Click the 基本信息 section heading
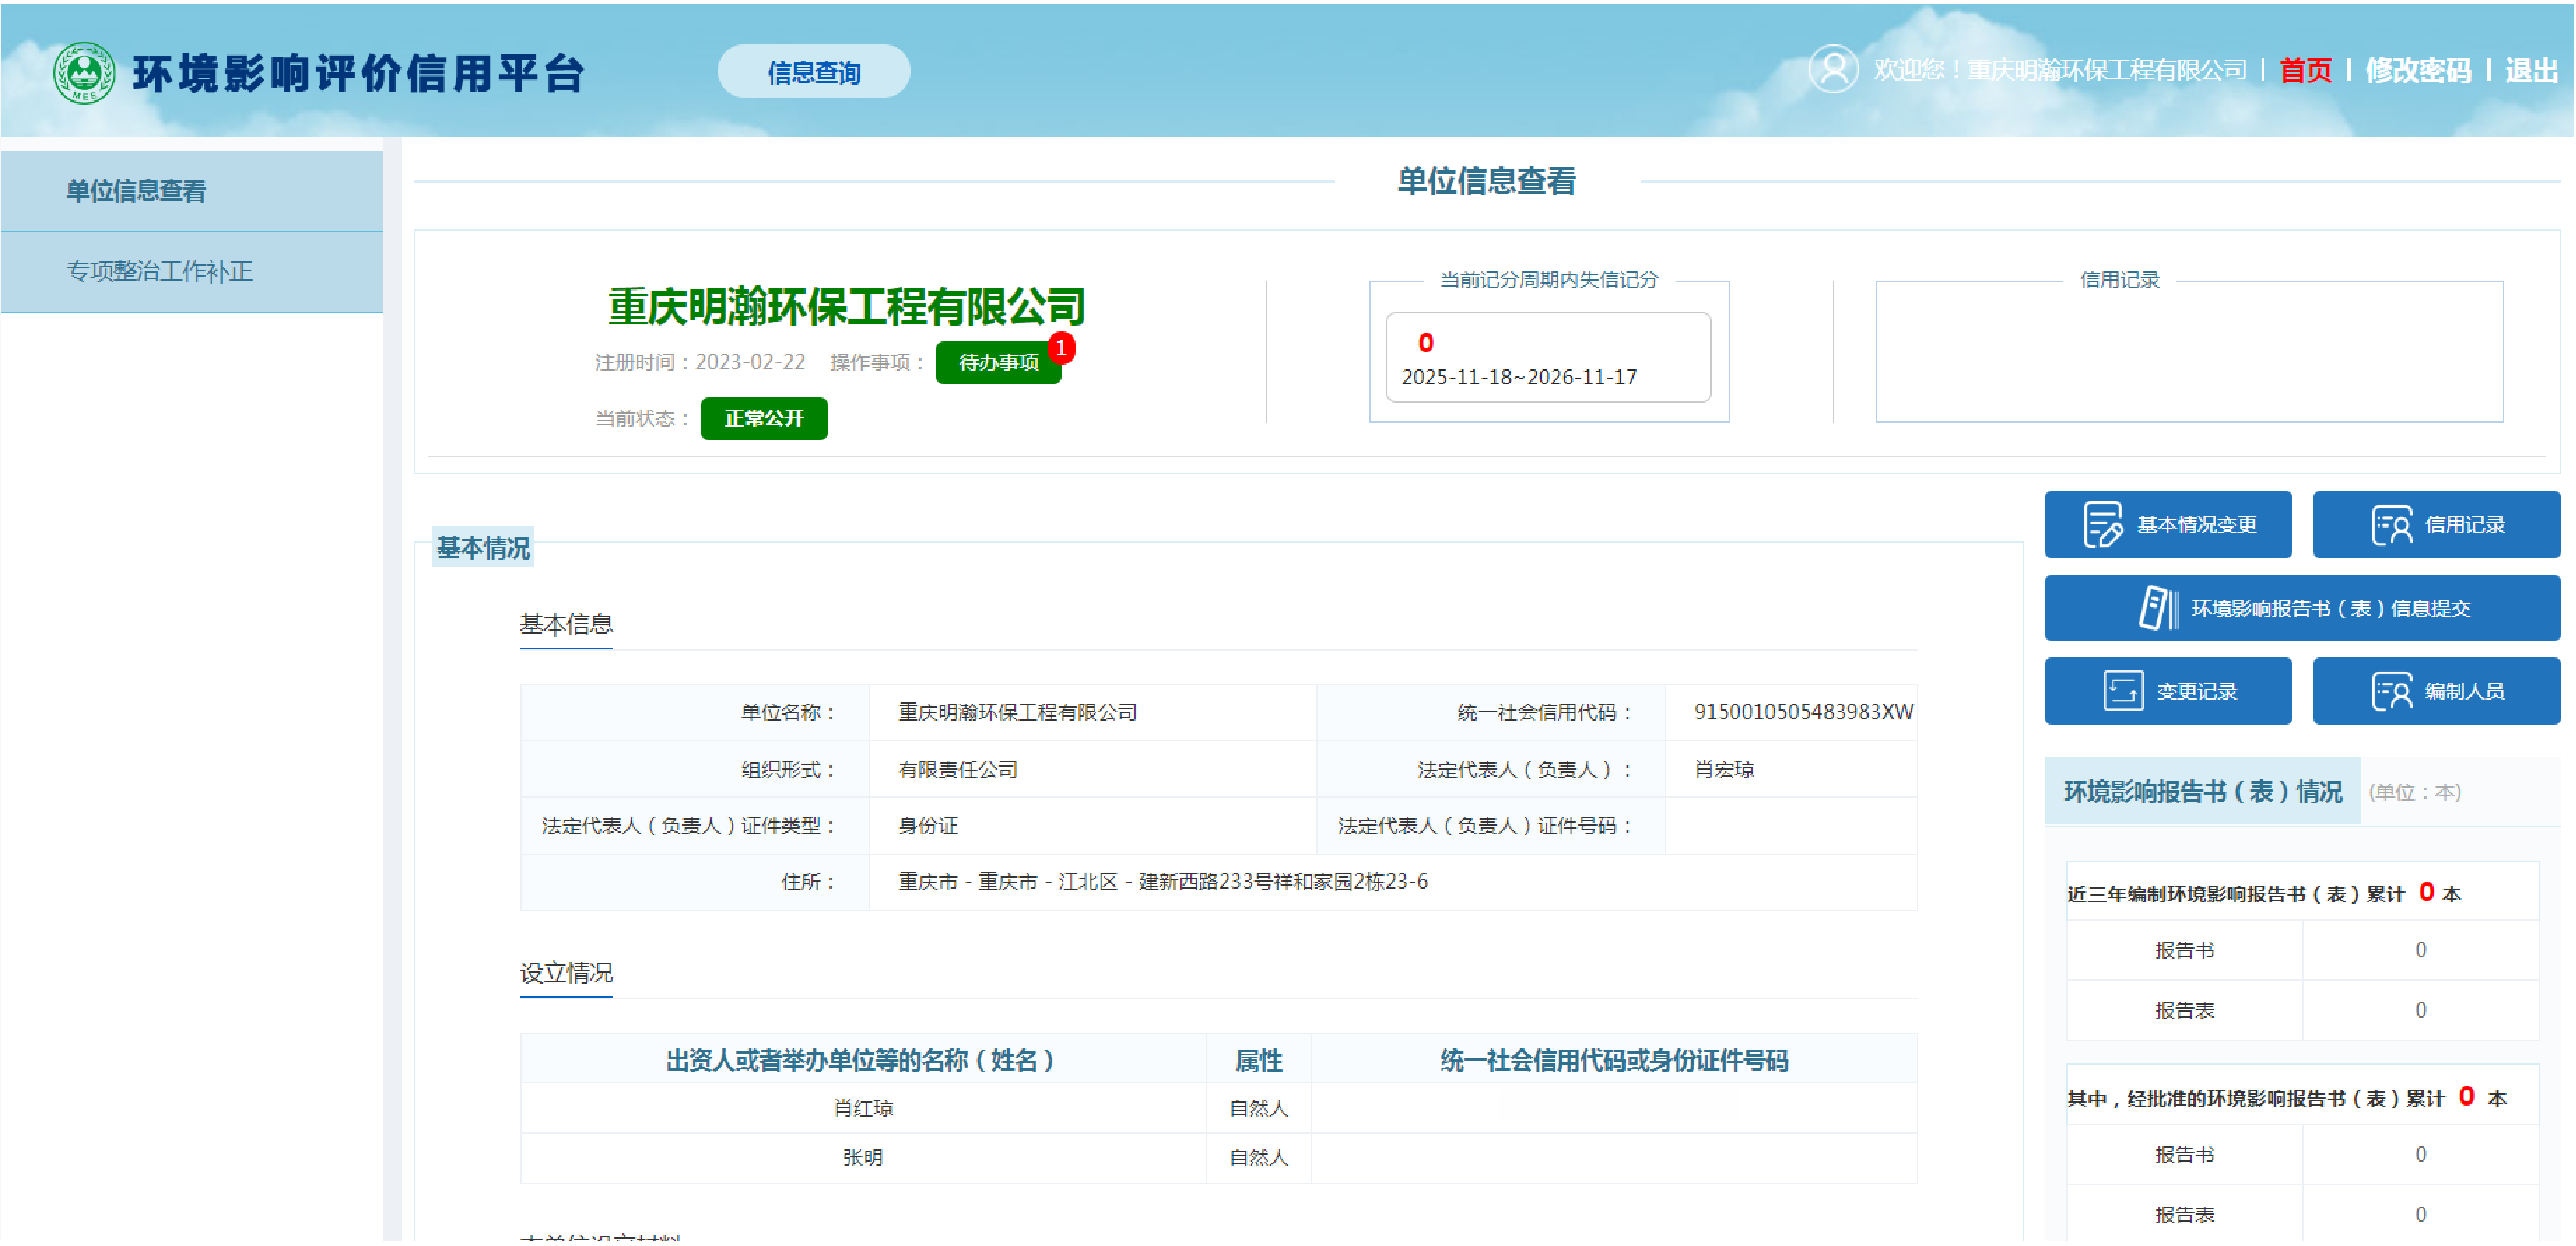This screenshot has width=2576, height=1246. point(566,625)
